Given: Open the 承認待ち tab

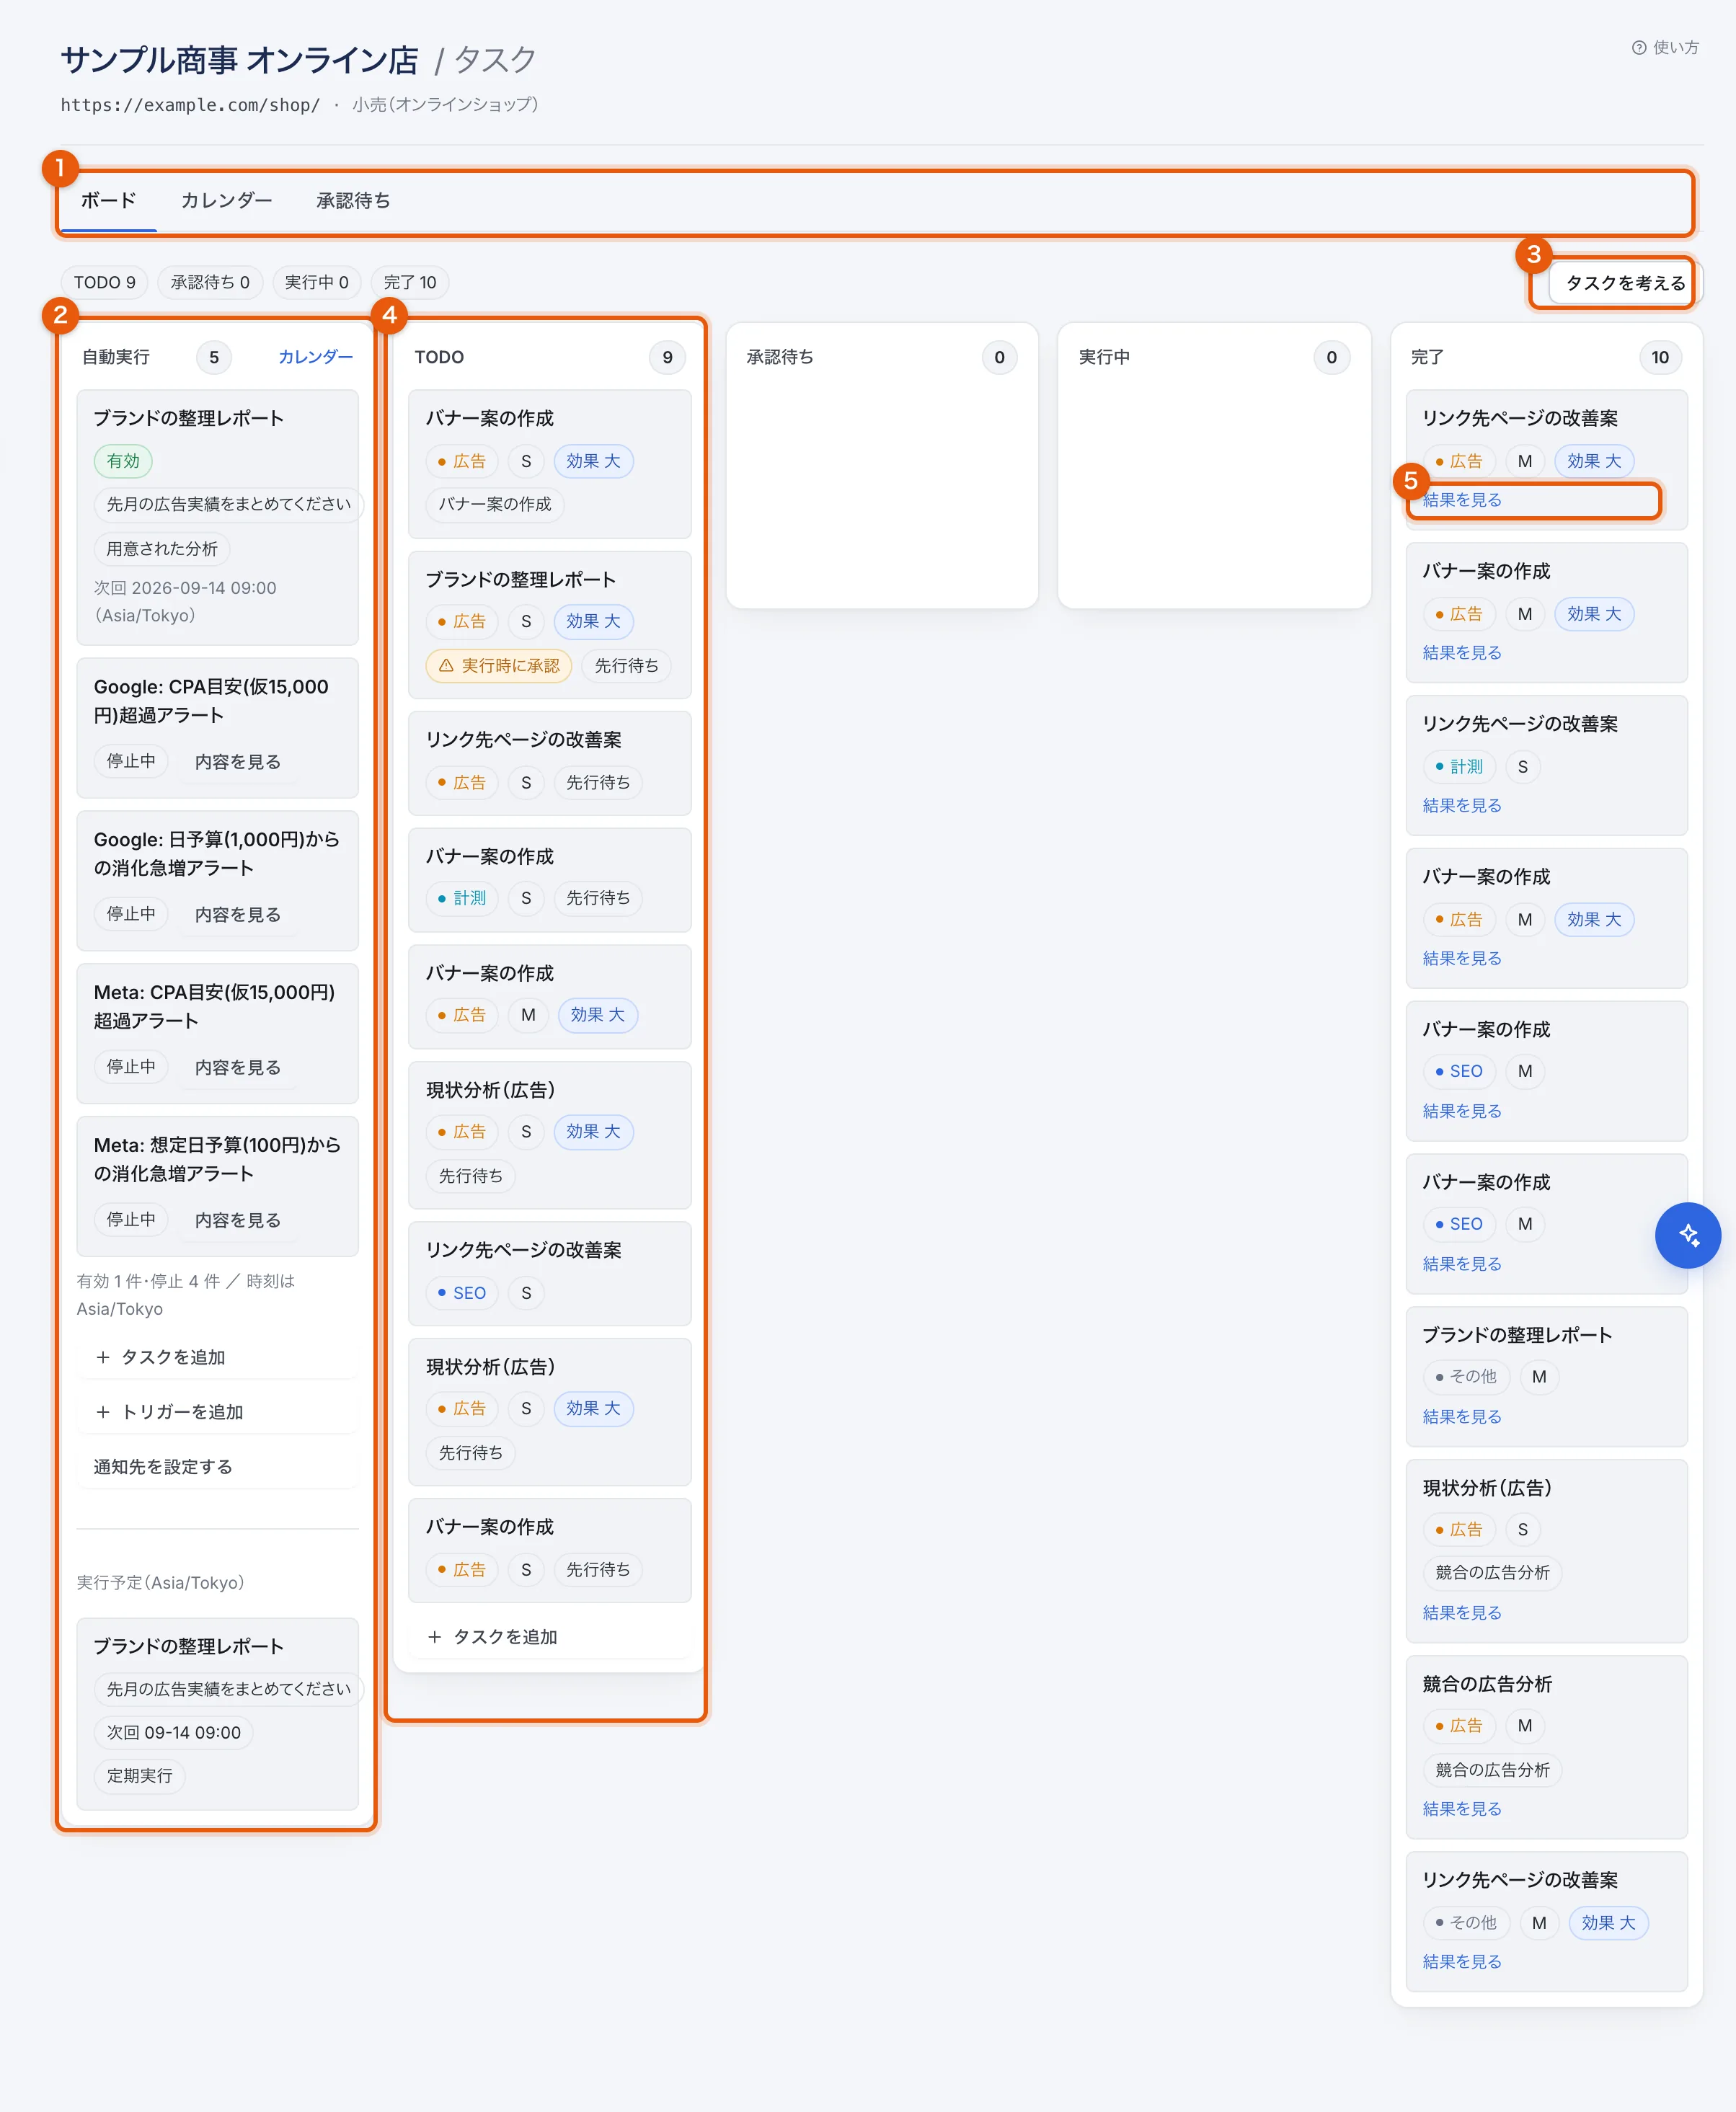Looking at the screenshot, I should [353, 201].
